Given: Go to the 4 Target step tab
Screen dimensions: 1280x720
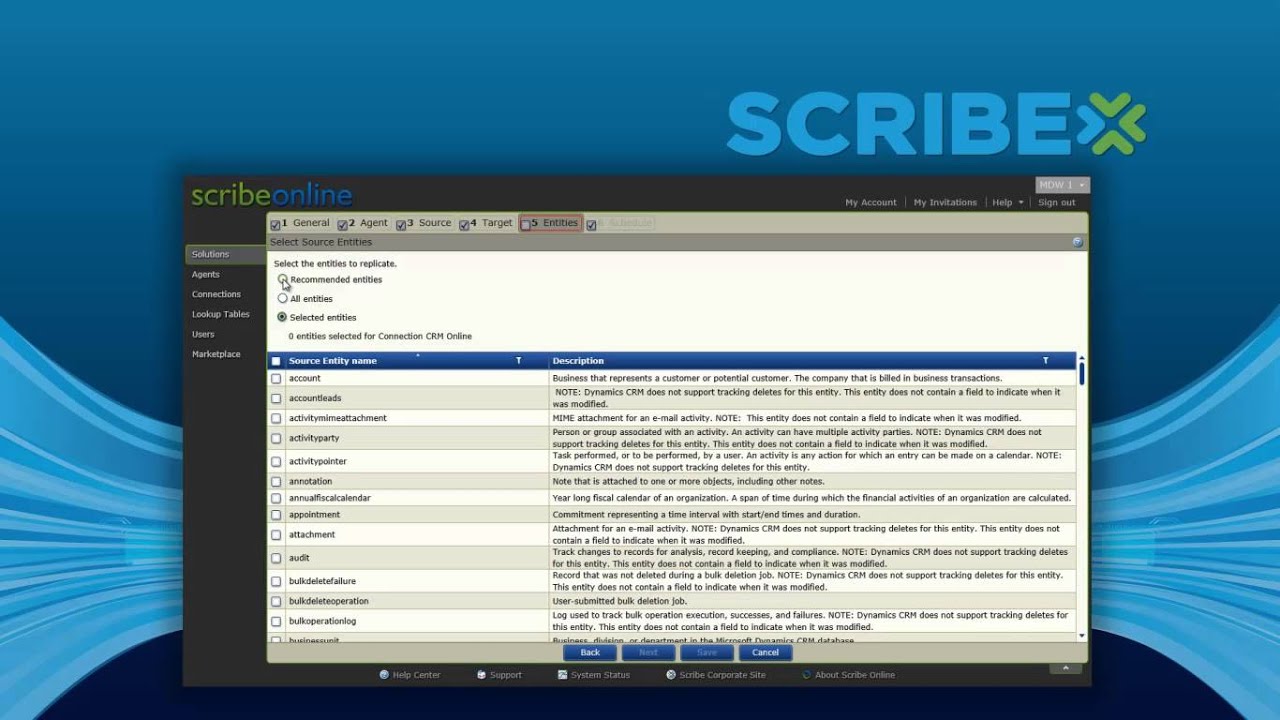Looking at the screenshot, I should click(486, 223).
